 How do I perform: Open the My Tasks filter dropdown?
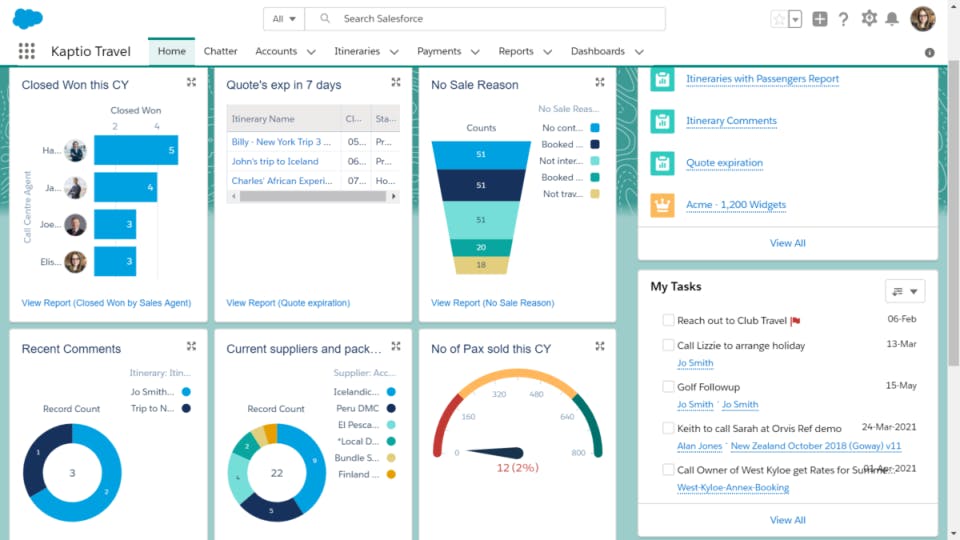[905, 291]
